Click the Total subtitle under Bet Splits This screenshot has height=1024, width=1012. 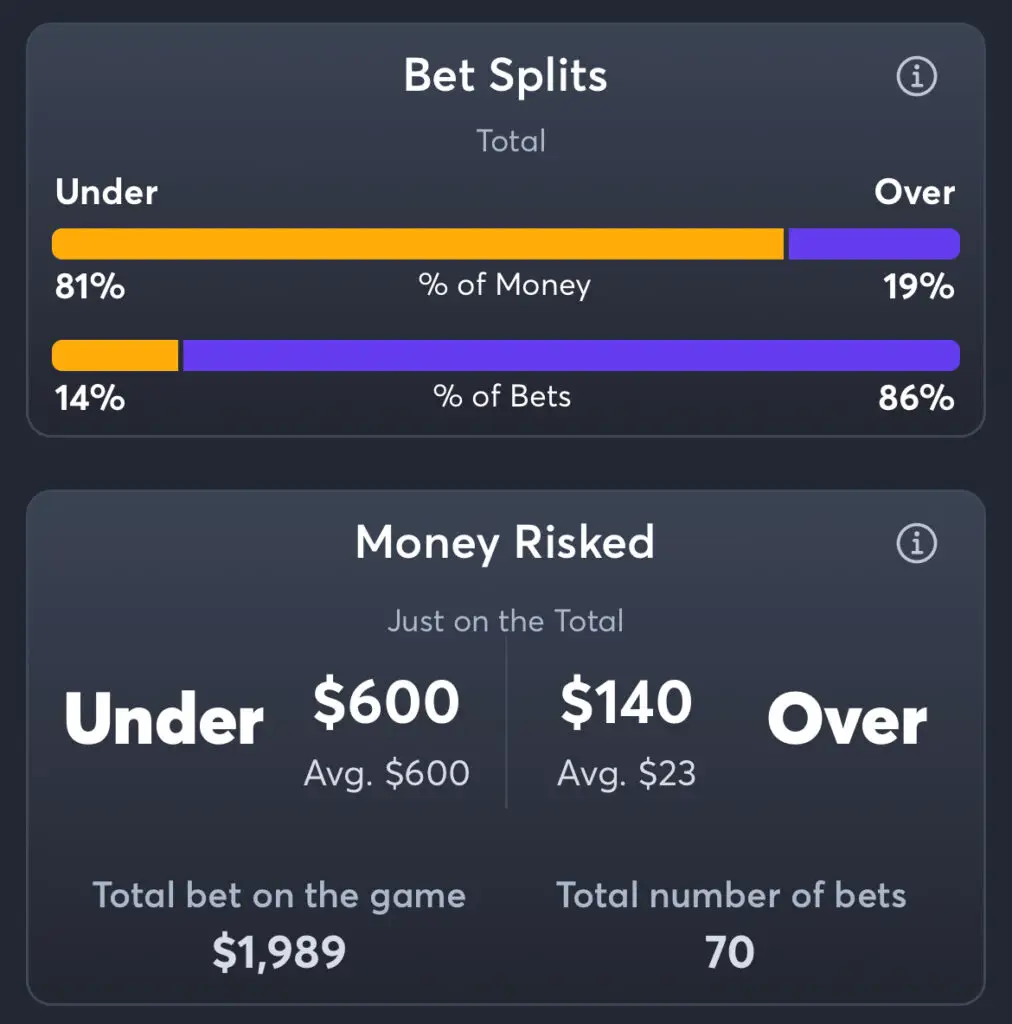511,141
